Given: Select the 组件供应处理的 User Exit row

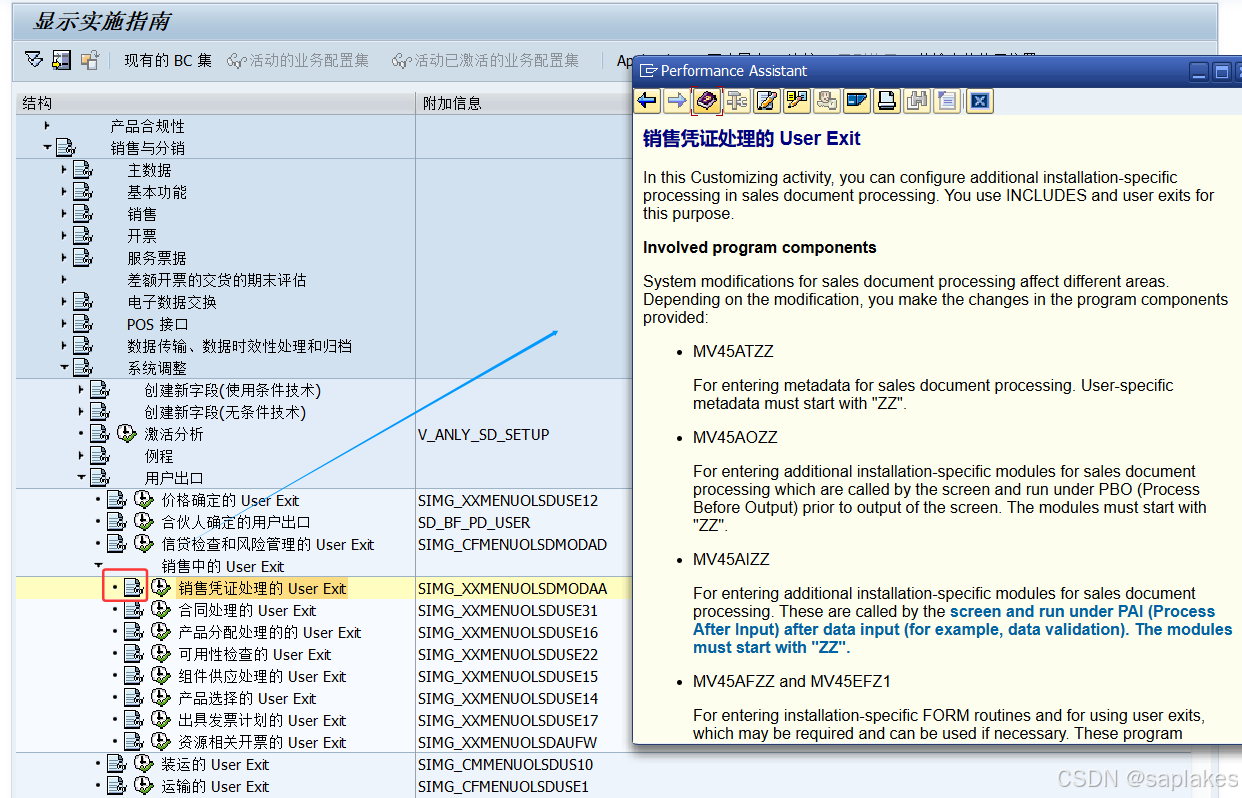Looking at the screenshot, I should (262, 676).
